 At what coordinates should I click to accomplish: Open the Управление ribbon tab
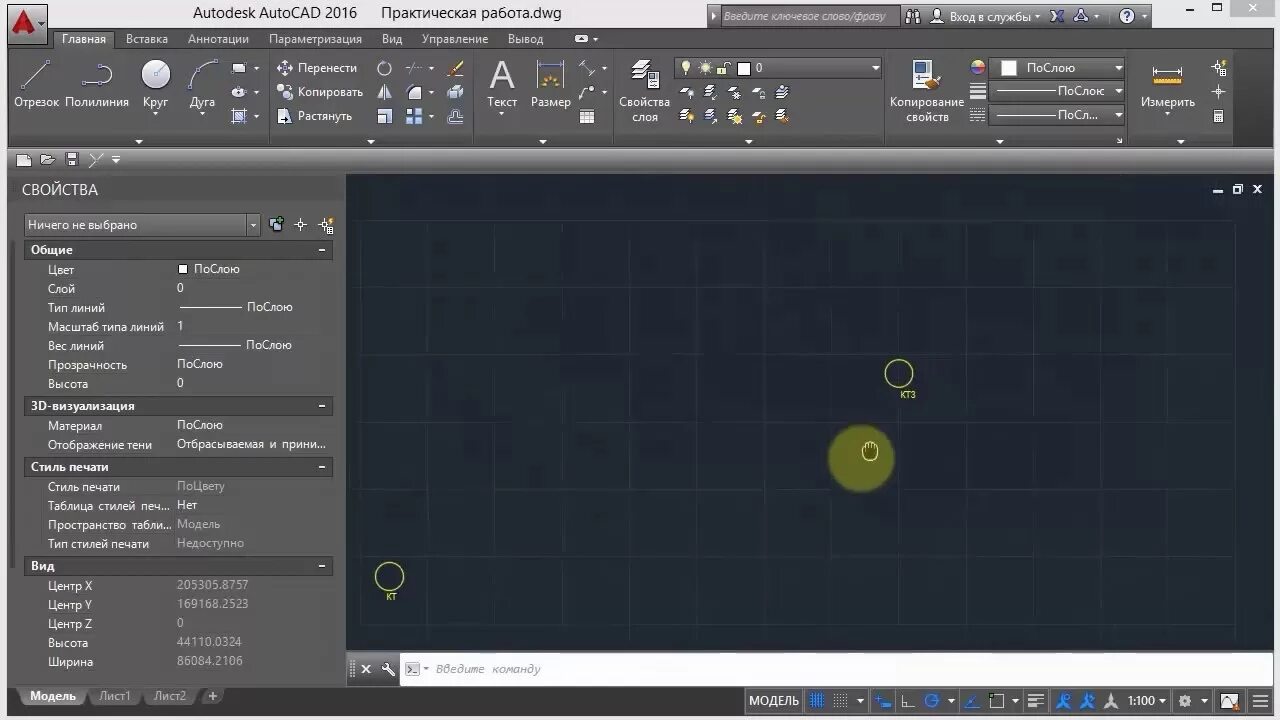pyautogui.click(x=455, y=39)
